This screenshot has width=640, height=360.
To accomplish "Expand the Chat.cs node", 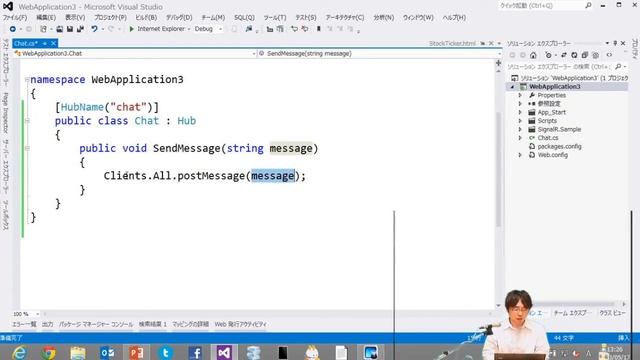I will (520, 138).
